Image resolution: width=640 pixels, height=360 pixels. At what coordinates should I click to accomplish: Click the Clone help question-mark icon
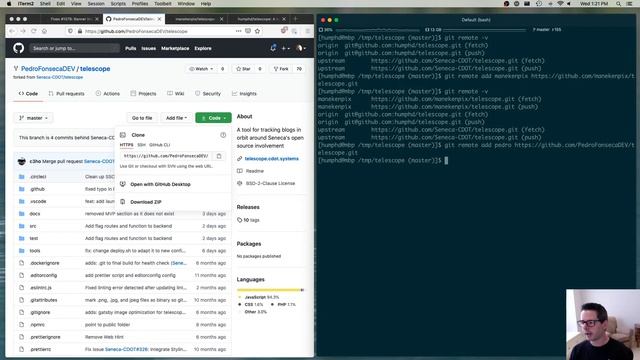tap(223, 135)
